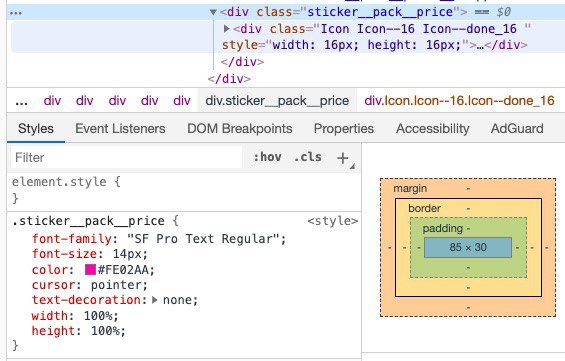Show hidden breadcrumbs via the ellipsis

point(22,102)
